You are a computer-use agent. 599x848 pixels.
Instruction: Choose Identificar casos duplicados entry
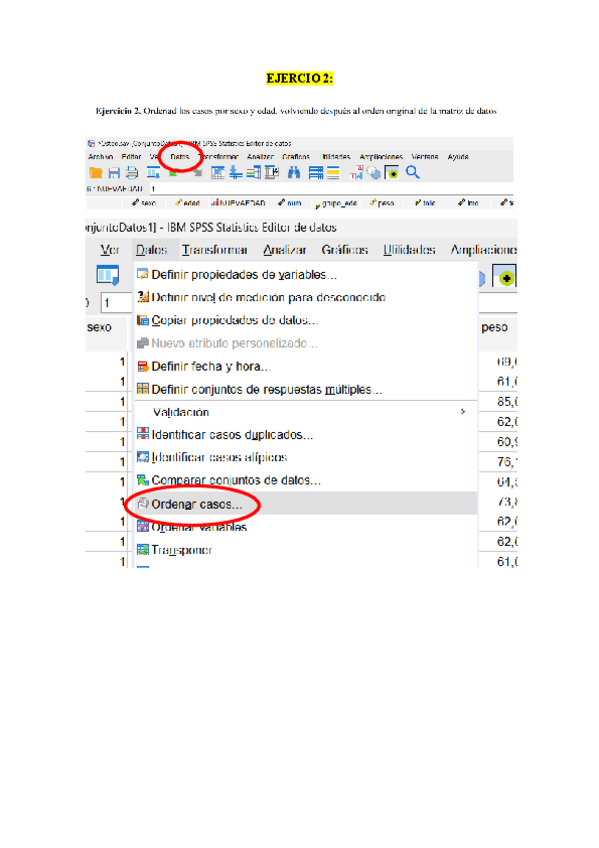305,435
